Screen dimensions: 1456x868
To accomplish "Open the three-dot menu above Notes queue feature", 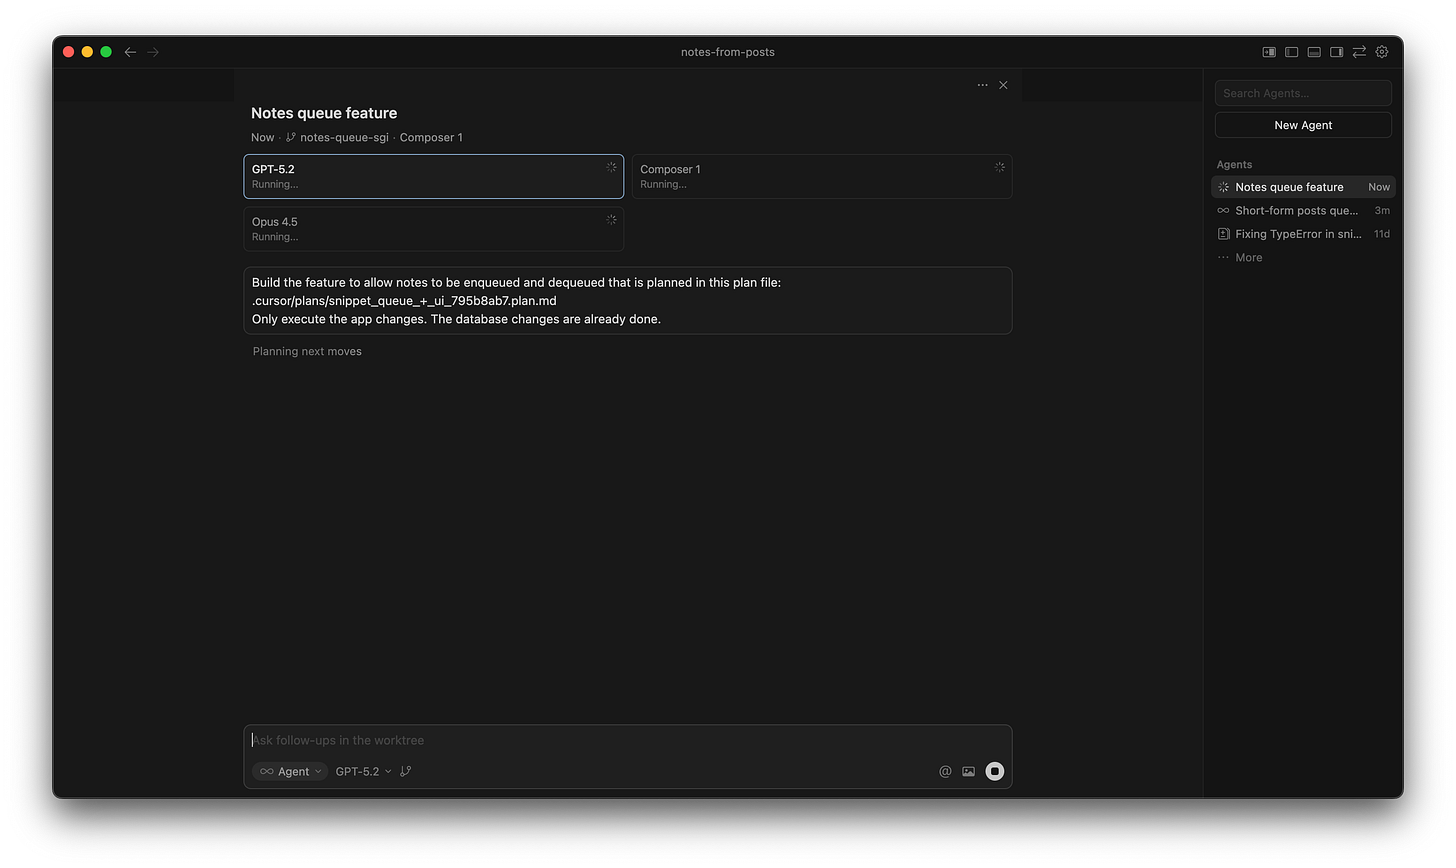I will (x=982, y=85).
